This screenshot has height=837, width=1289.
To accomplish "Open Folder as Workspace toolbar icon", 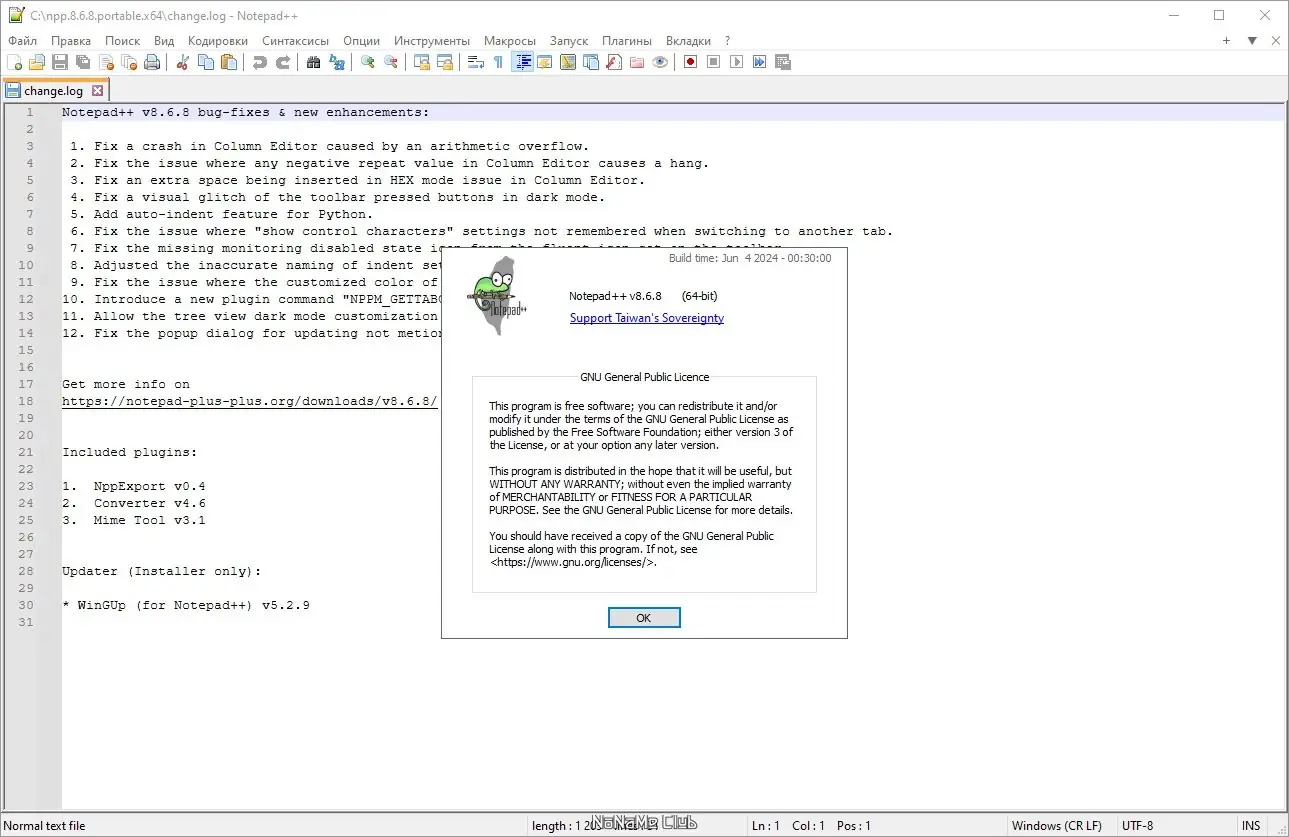I will click(637, 62).
